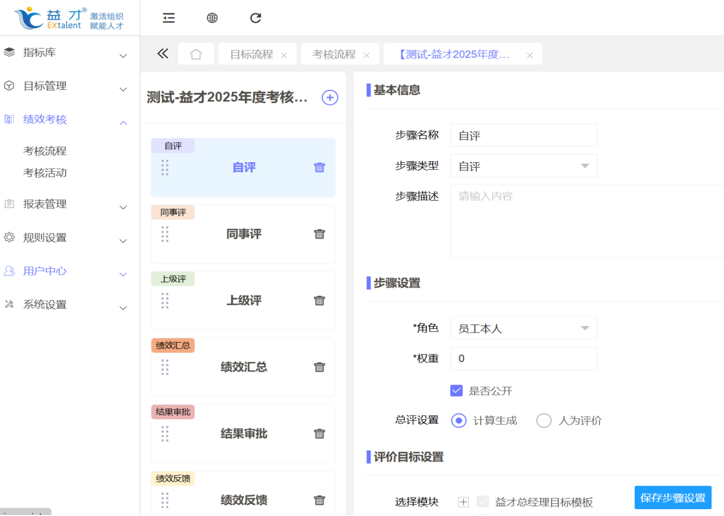The width and height of the screenshot is (724, 516).
Task: Close the 测试-益才2025年度 tab
Action: 530,55
